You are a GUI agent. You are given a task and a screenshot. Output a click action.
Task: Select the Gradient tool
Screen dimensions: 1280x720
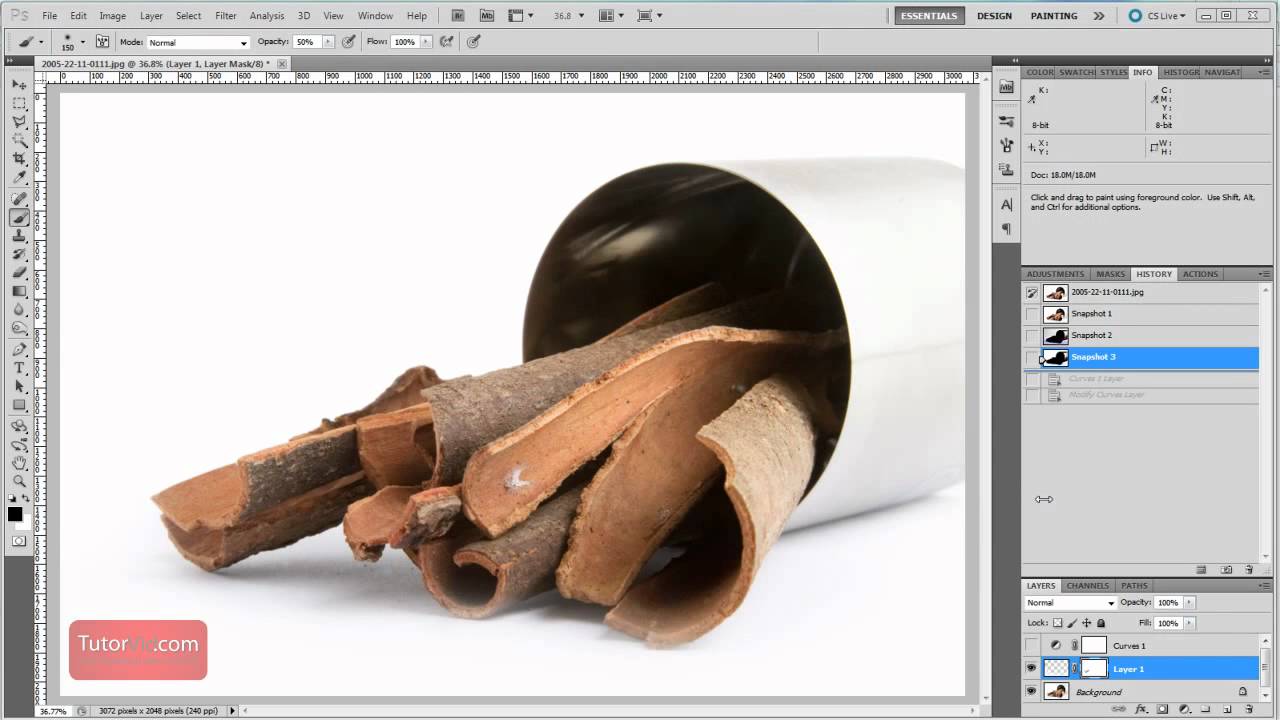pos(19,292)
